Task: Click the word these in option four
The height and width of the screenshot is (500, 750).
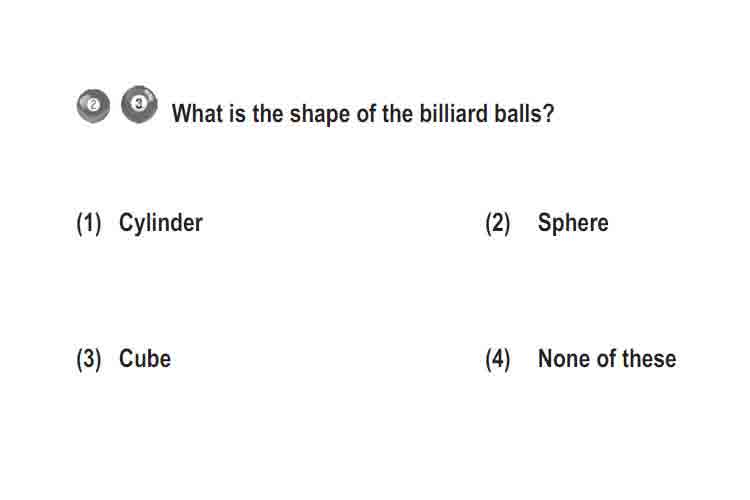Action: click(x=649, y=359)
